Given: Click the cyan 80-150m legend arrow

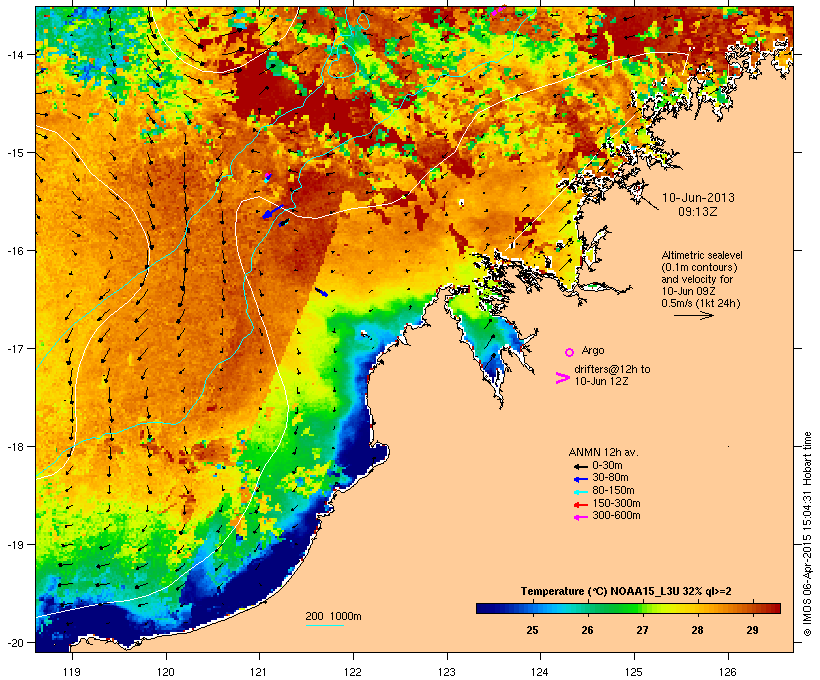Looking at the screenshot, I should point(580,492).
